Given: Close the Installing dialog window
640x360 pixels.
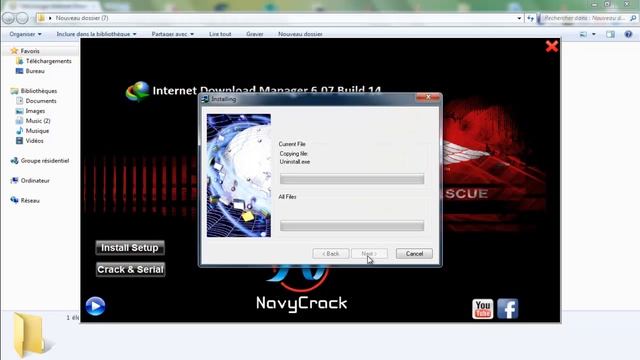Looking at the screenshot, I should 428,98.
